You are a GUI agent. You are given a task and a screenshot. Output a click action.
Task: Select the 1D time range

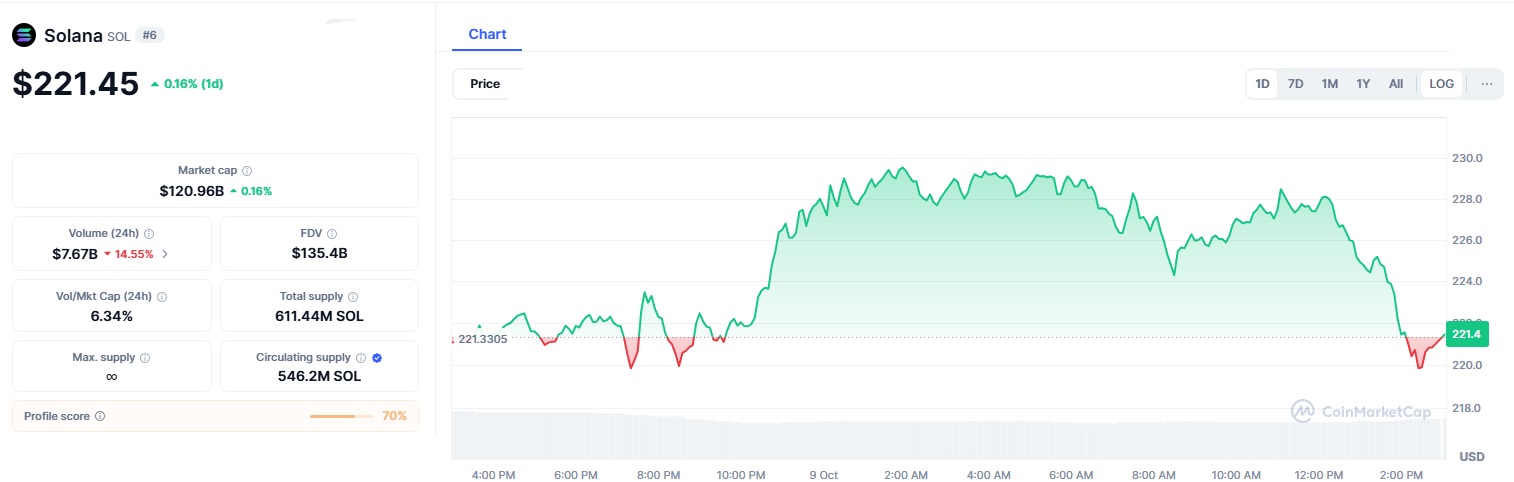pyautogui.click(x=1262, y=84)
